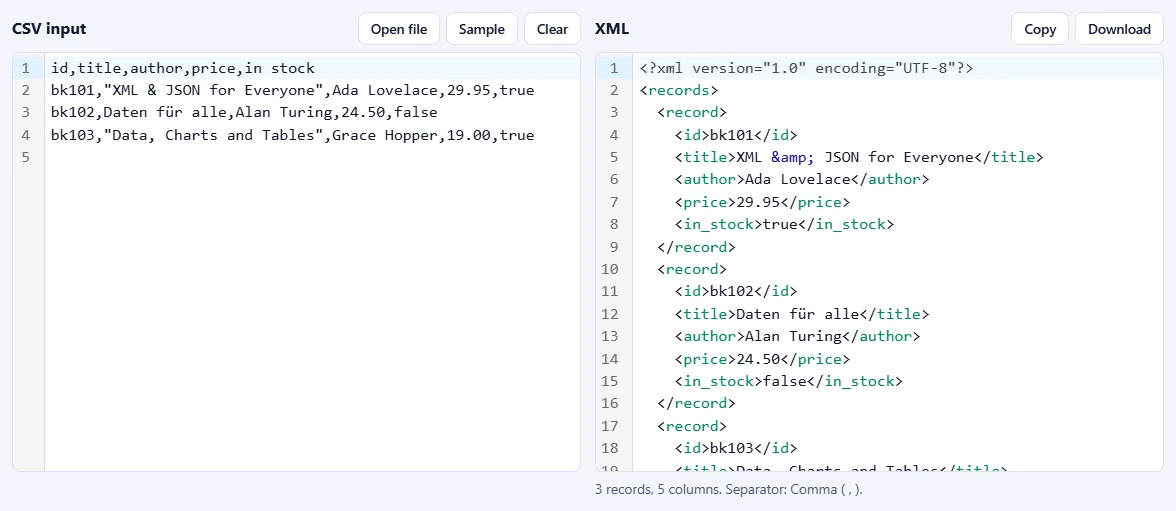This screenshot has height=511, width=1176.
Task: Click the XML title 'Daten für alle' line
Action: tap(802, 314)
